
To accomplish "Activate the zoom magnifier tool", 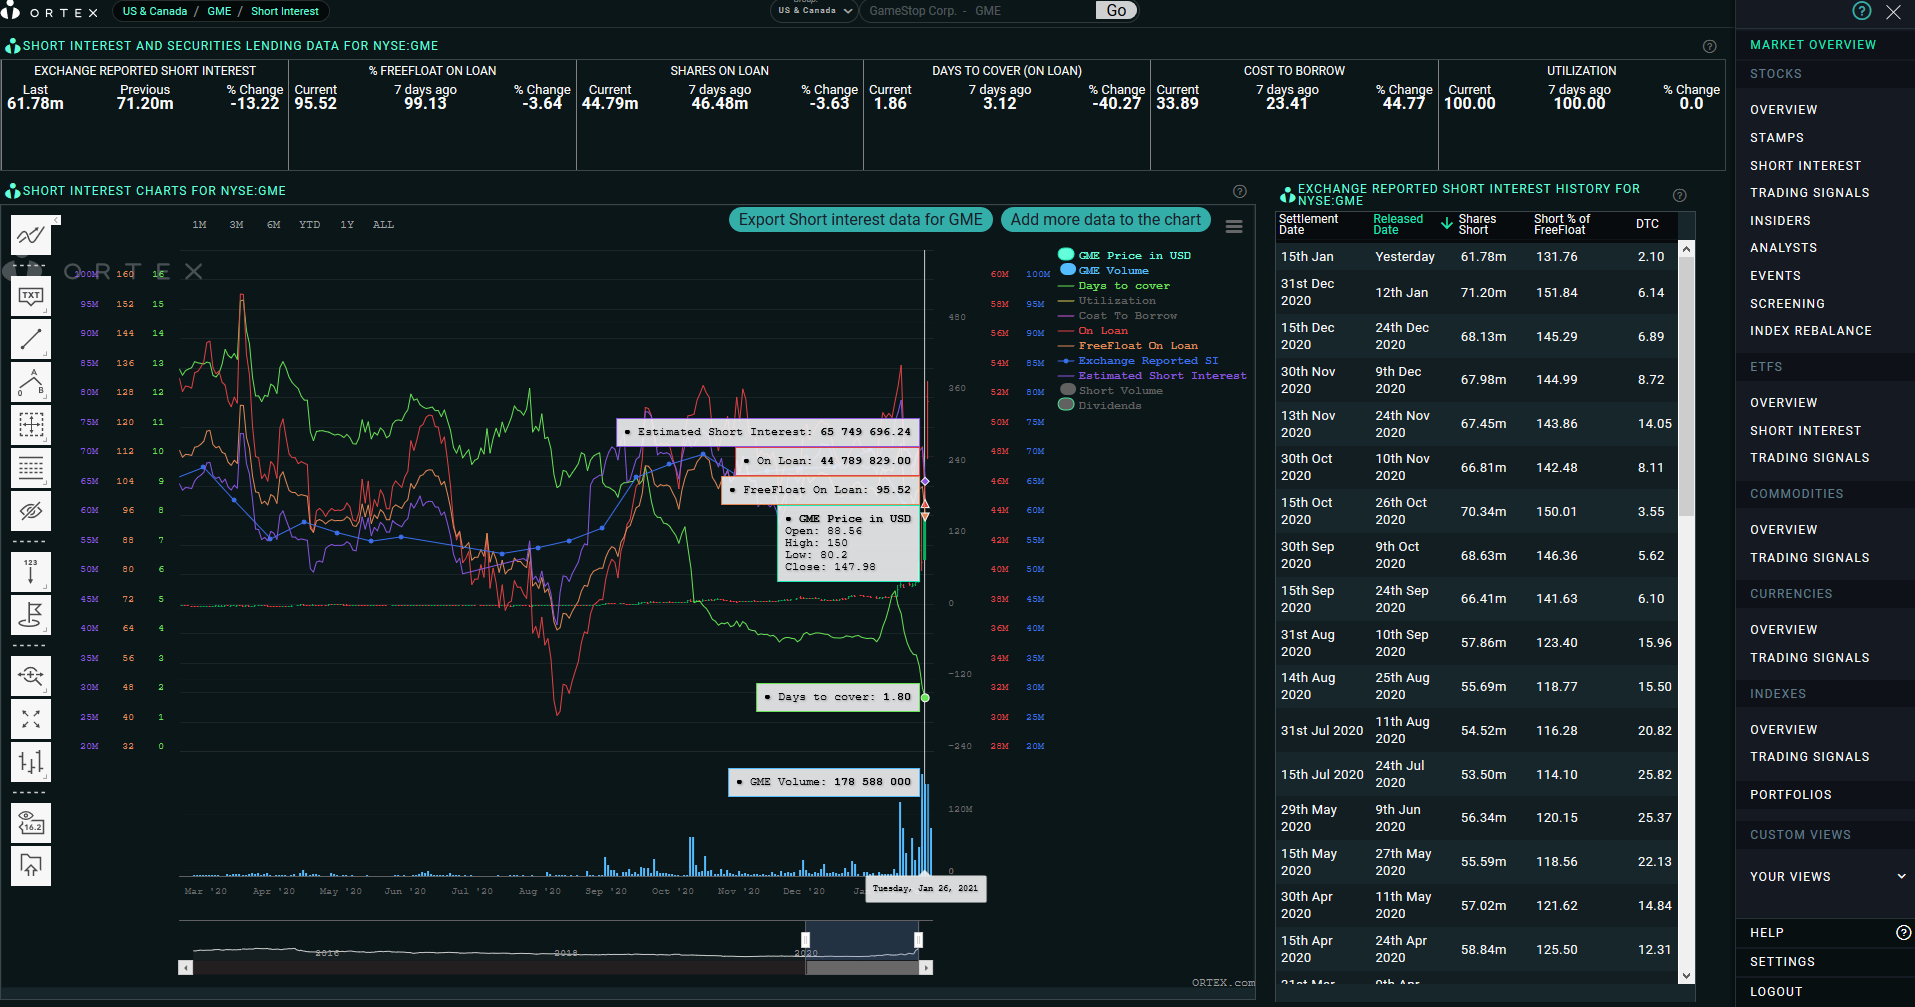I will coord(31,676).
